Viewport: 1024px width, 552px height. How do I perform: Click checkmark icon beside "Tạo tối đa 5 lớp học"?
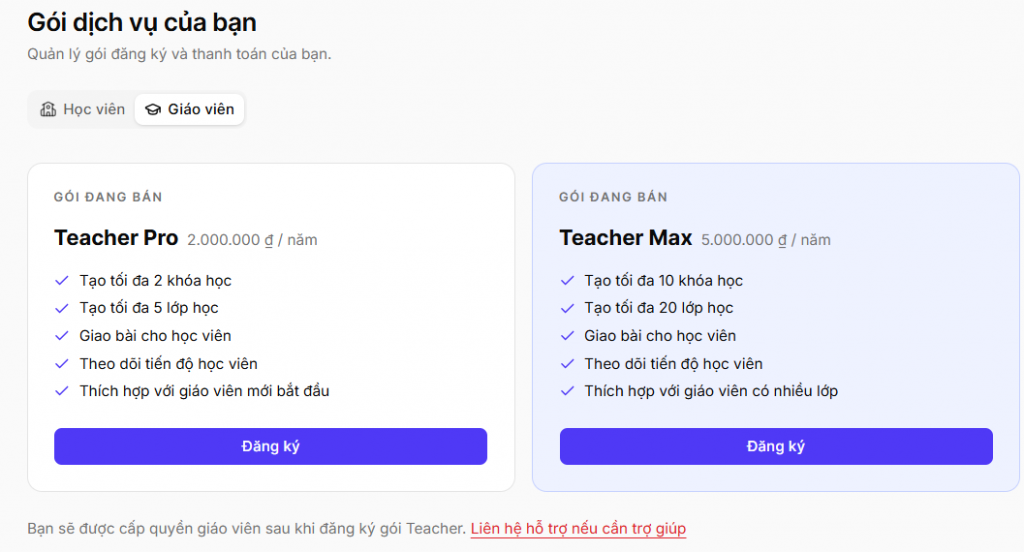(x=62, y=308)
